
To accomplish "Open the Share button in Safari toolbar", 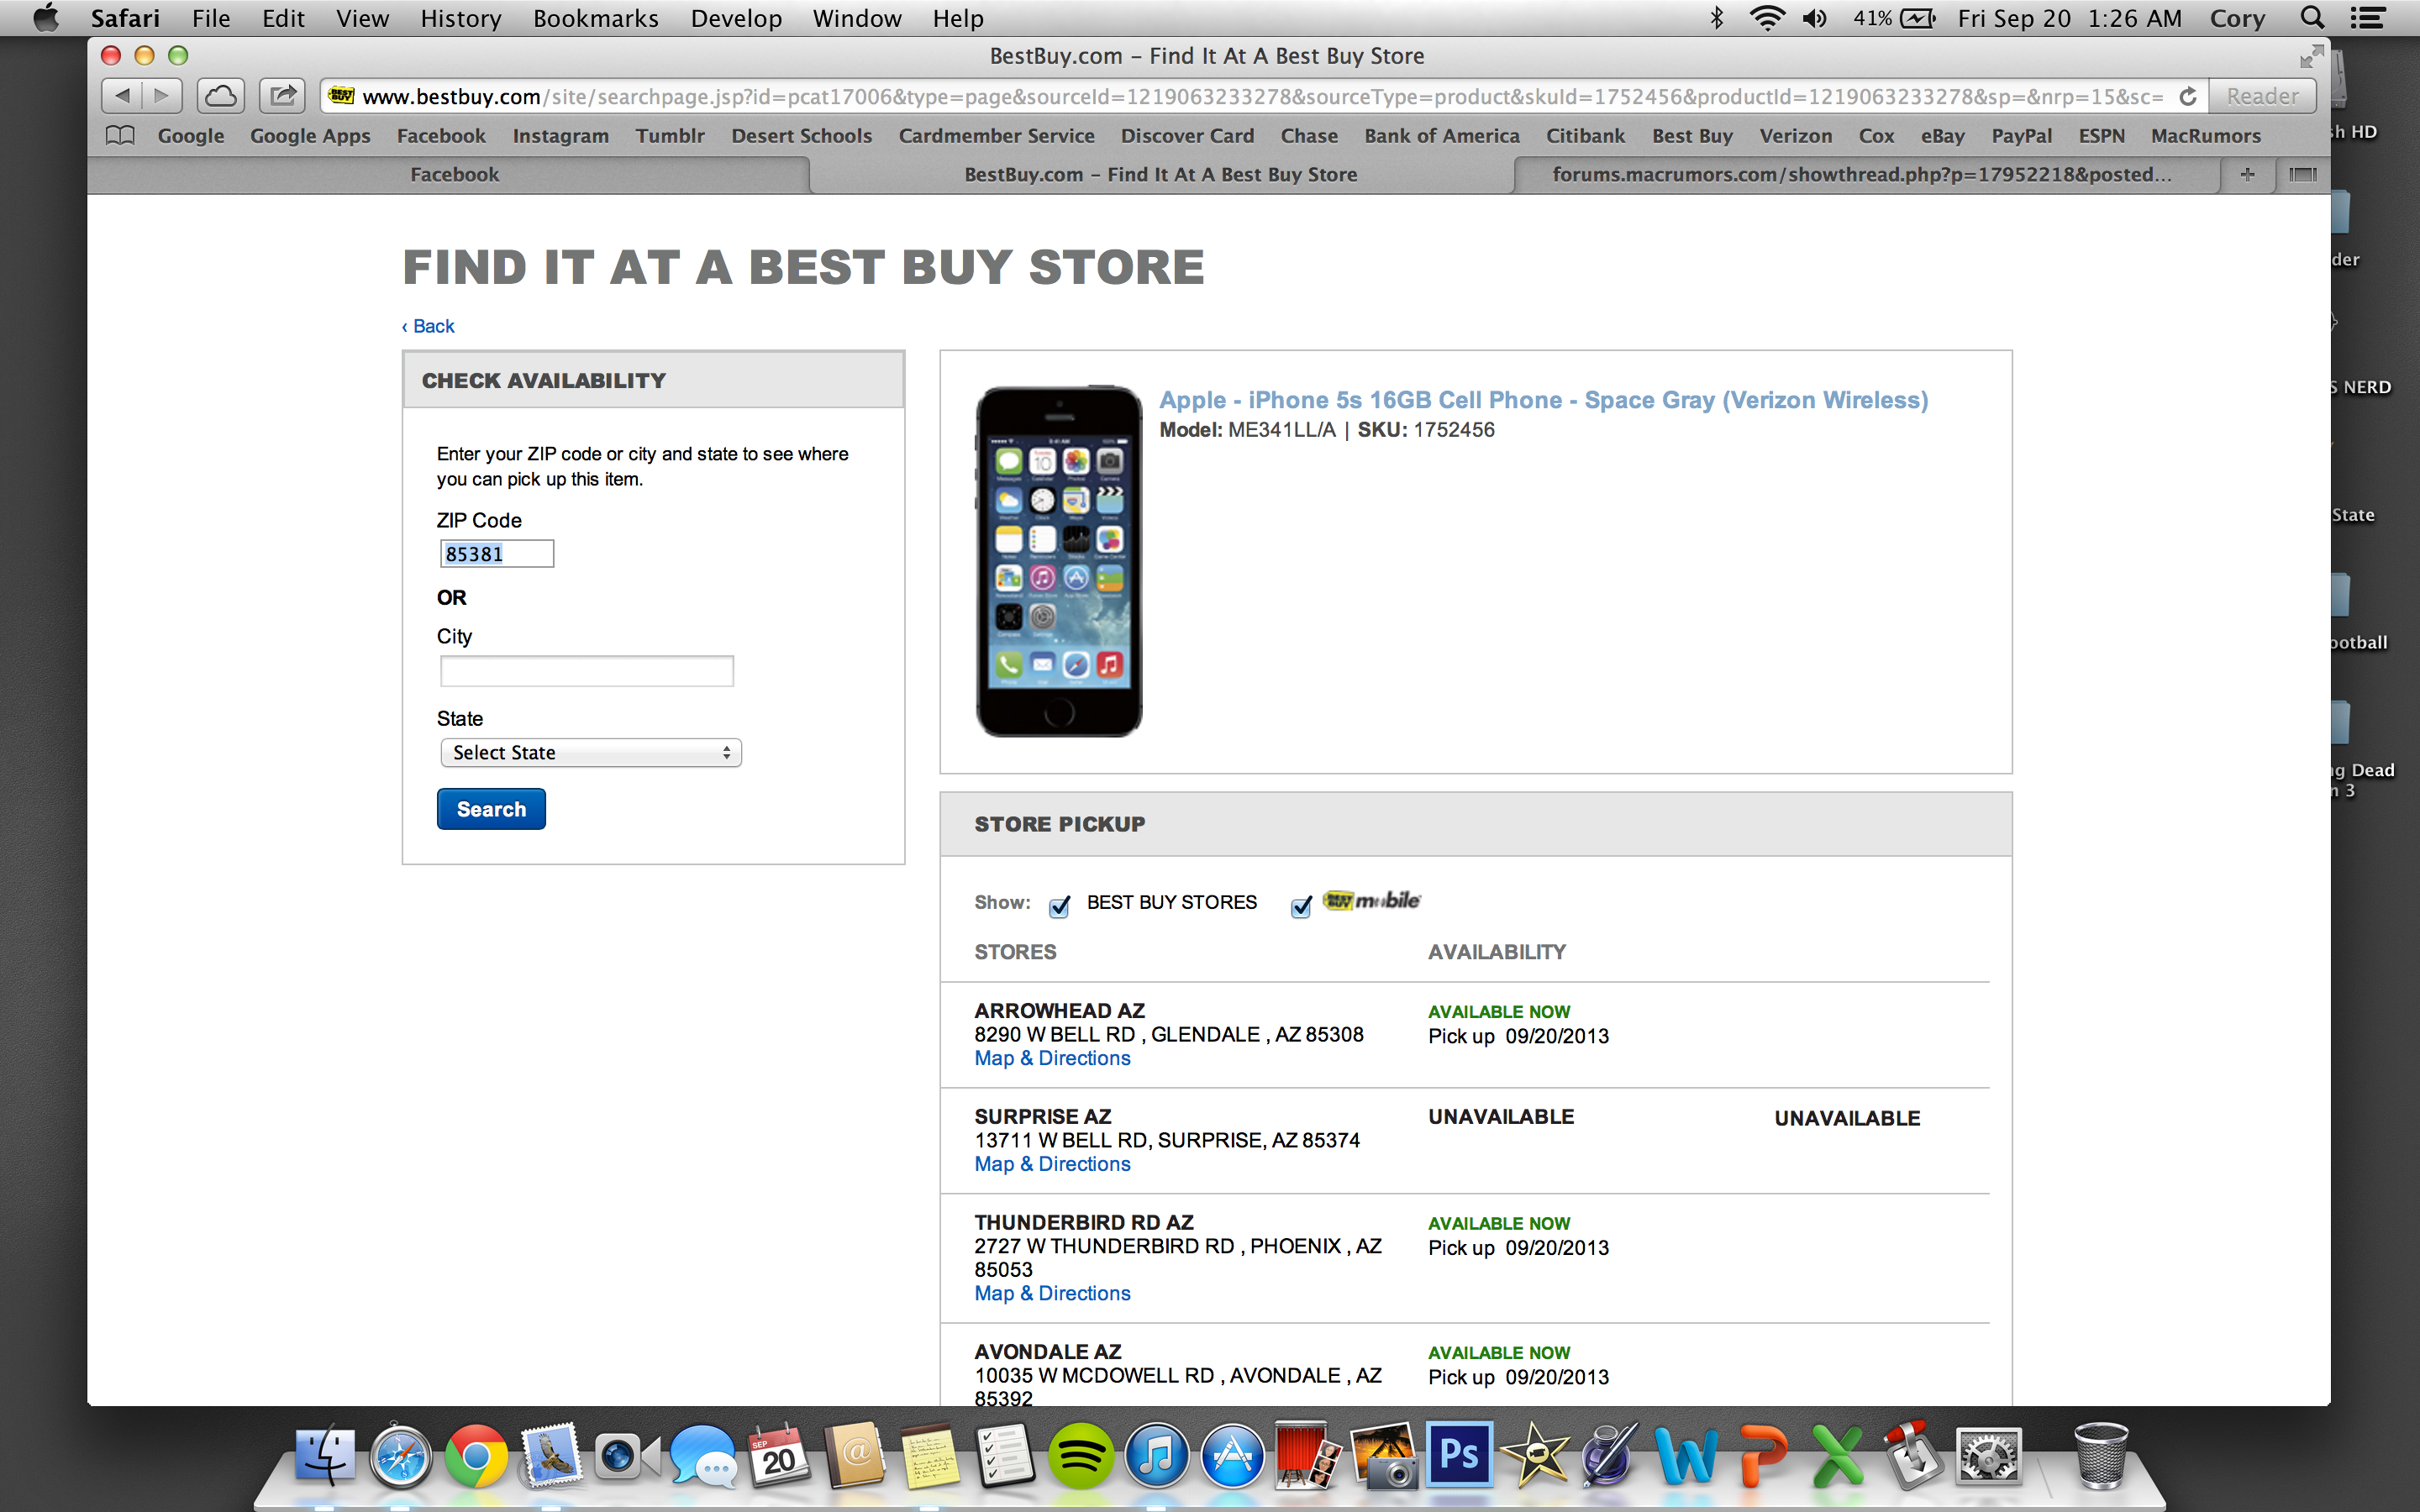I will tap(283, 96).
